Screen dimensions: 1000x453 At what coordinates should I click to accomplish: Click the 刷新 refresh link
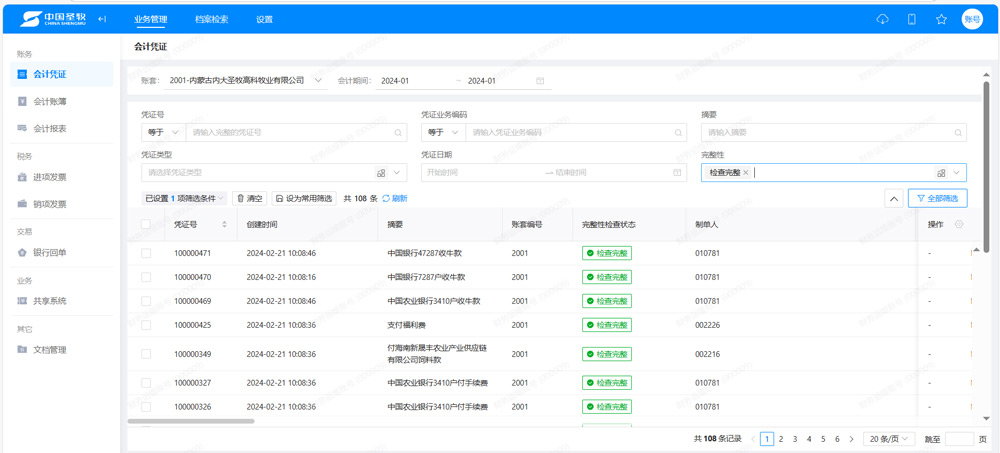(x=395, y=198)
